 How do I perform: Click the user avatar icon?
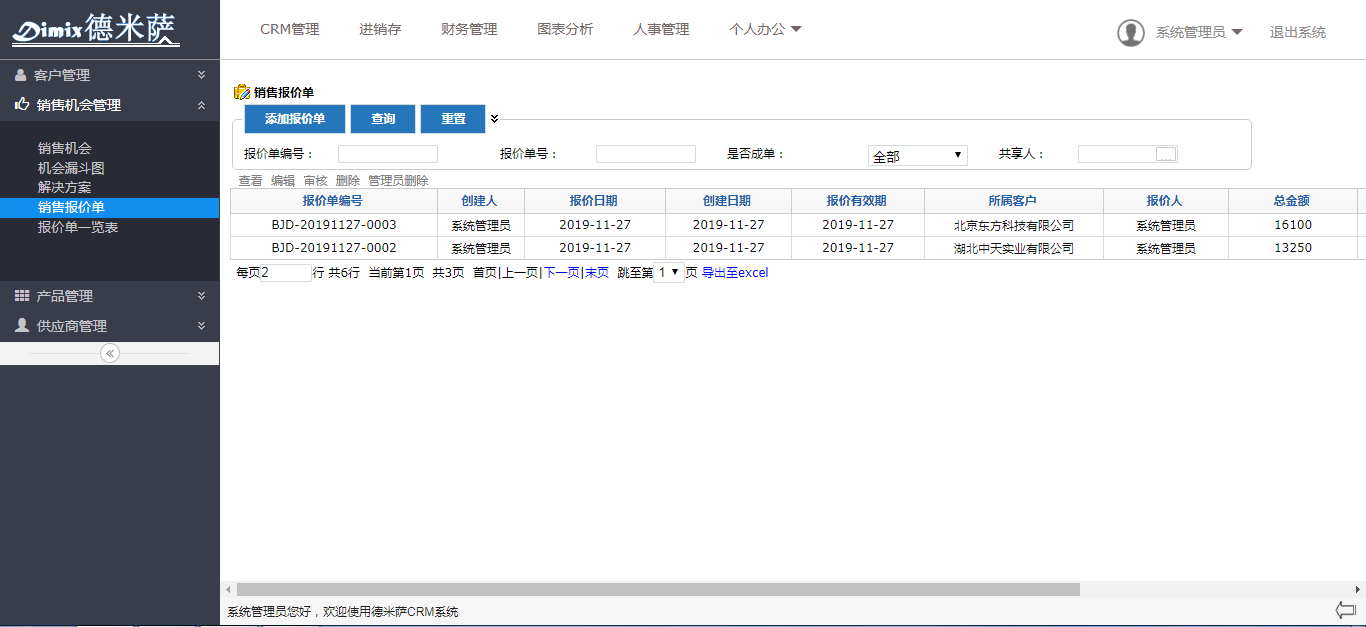(1130, 32)
